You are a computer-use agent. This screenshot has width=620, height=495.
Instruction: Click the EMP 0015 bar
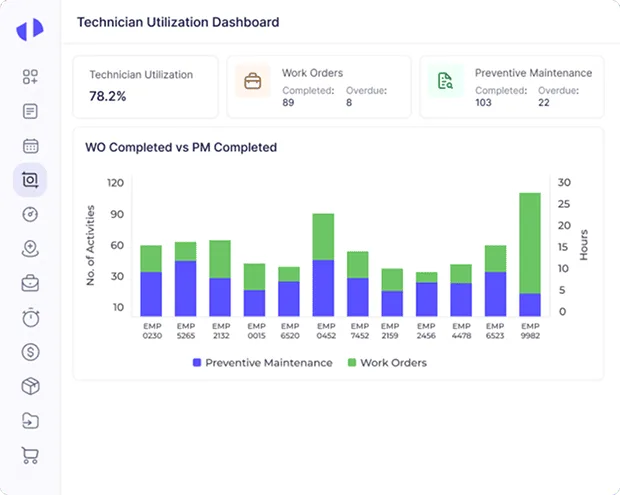[x=254, y=290]
